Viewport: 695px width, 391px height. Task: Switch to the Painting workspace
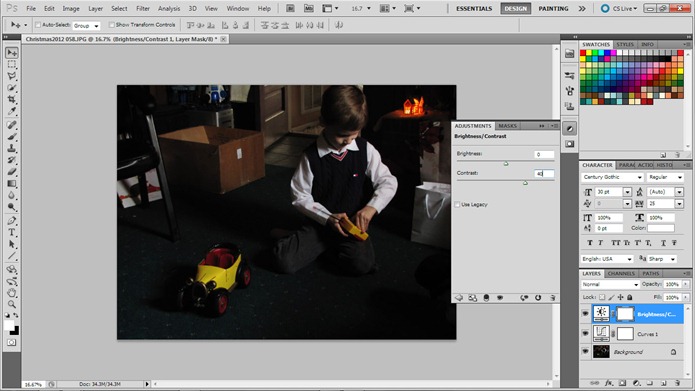[x=553, y=8]
